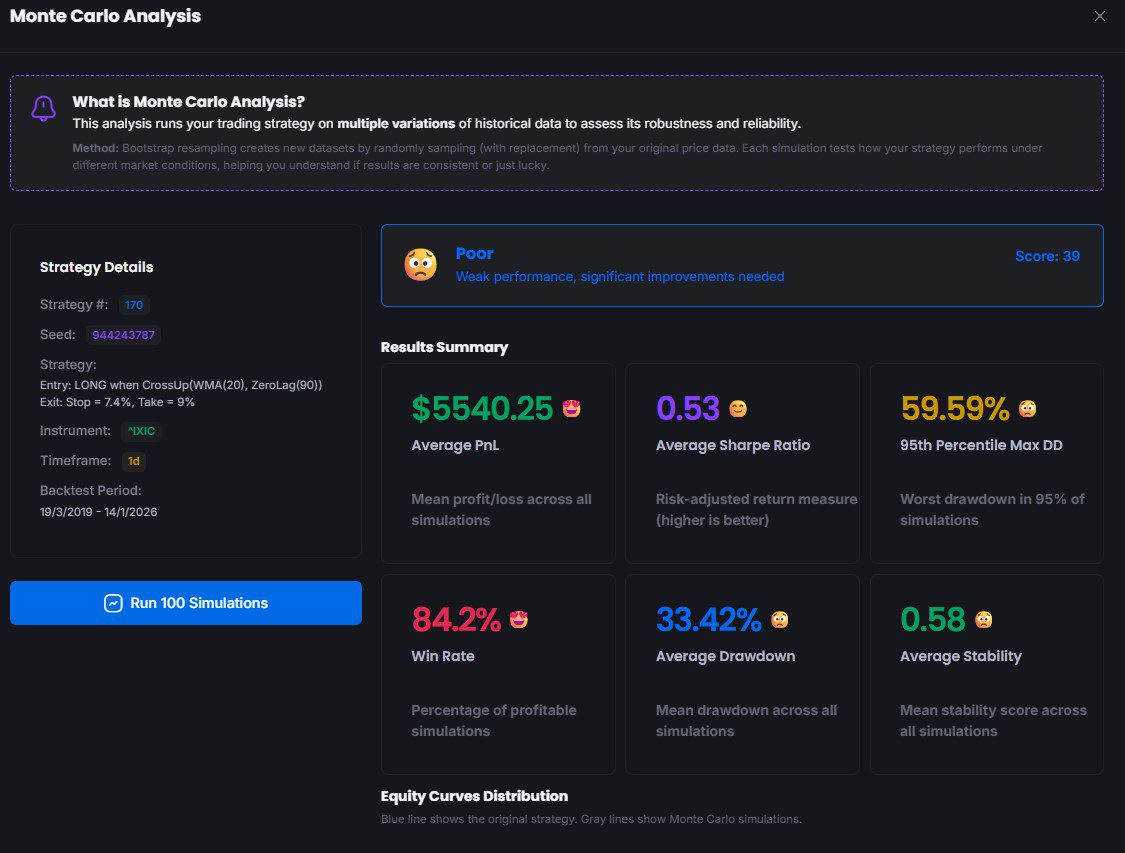Image resolution: width=1125 pixels, height=853 pixels.
Task: Click the Equity Curves Distribution heading
Action: [474, 796]
